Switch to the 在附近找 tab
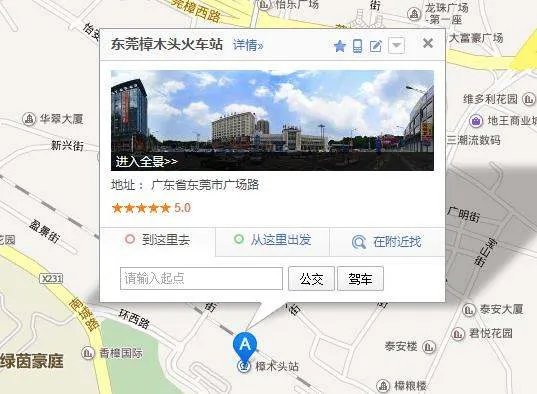This screenshot has height=394, width=537. click(387, 242)
